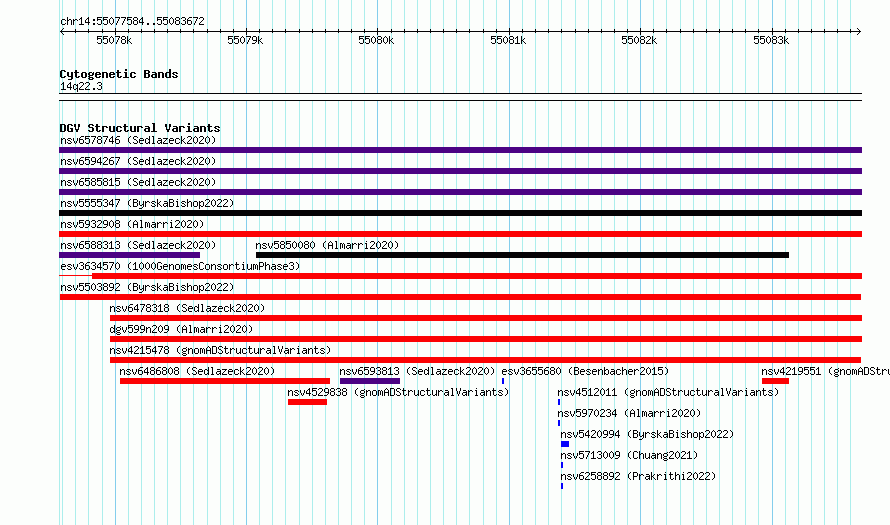The height and width of the screenshot is (525, 890).
Task: Open the nsv5503892 (ByrskaBishop2022) label
Action: click(x=147, y=287)
